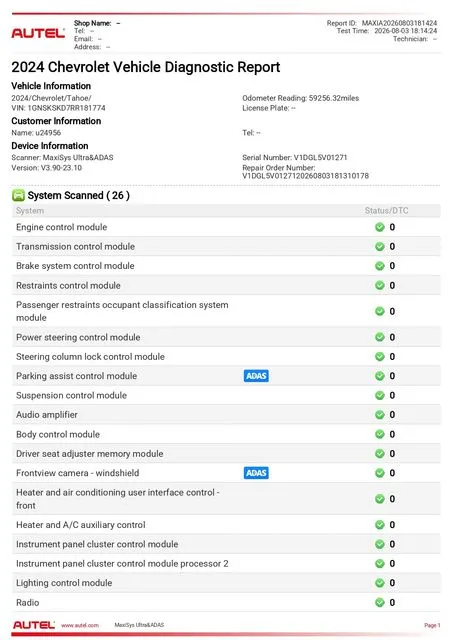
Task: Click green check status for the Radio row
Action: point(380,602)
